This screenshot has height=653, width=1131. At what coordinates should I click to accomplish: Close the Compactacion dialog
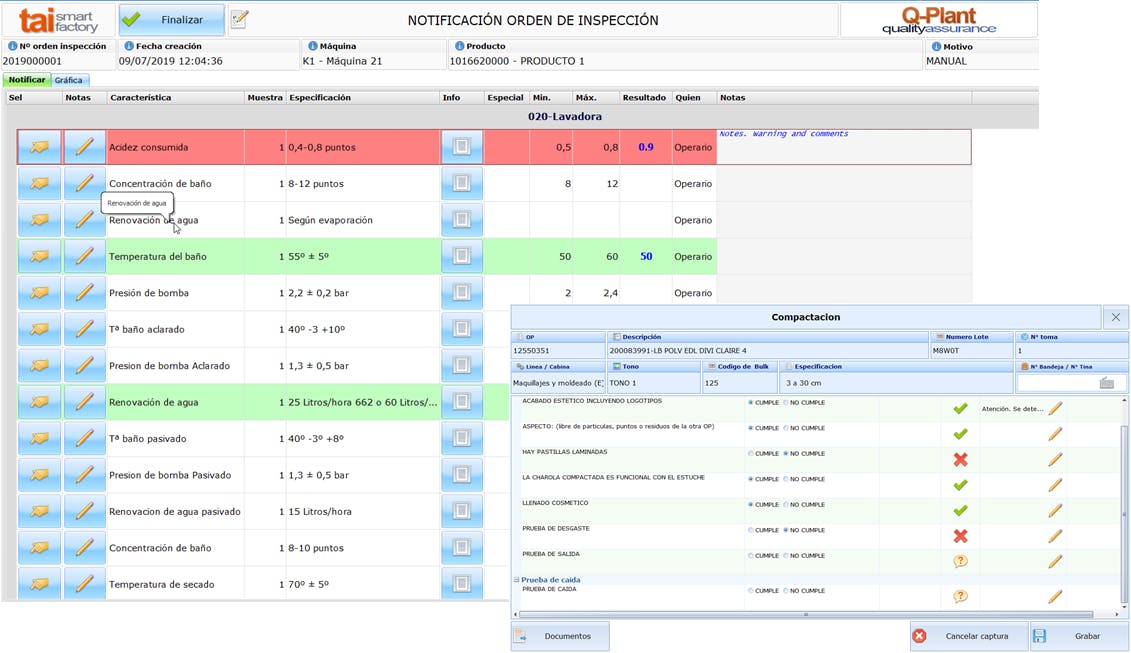point(1115,317)
